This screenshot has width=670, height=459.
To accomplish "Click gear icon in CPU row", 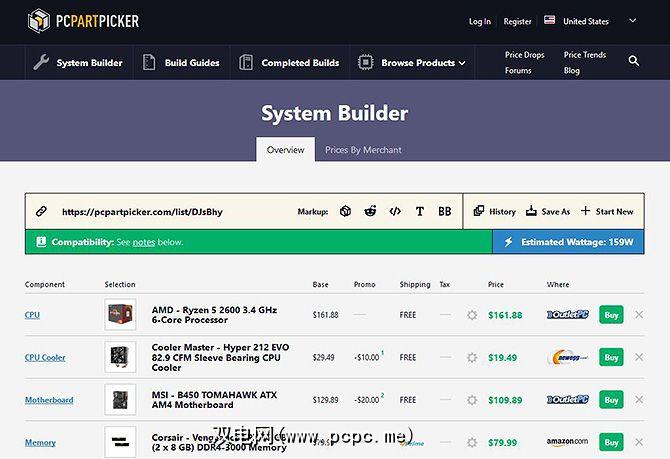I will tap(472, 315).
